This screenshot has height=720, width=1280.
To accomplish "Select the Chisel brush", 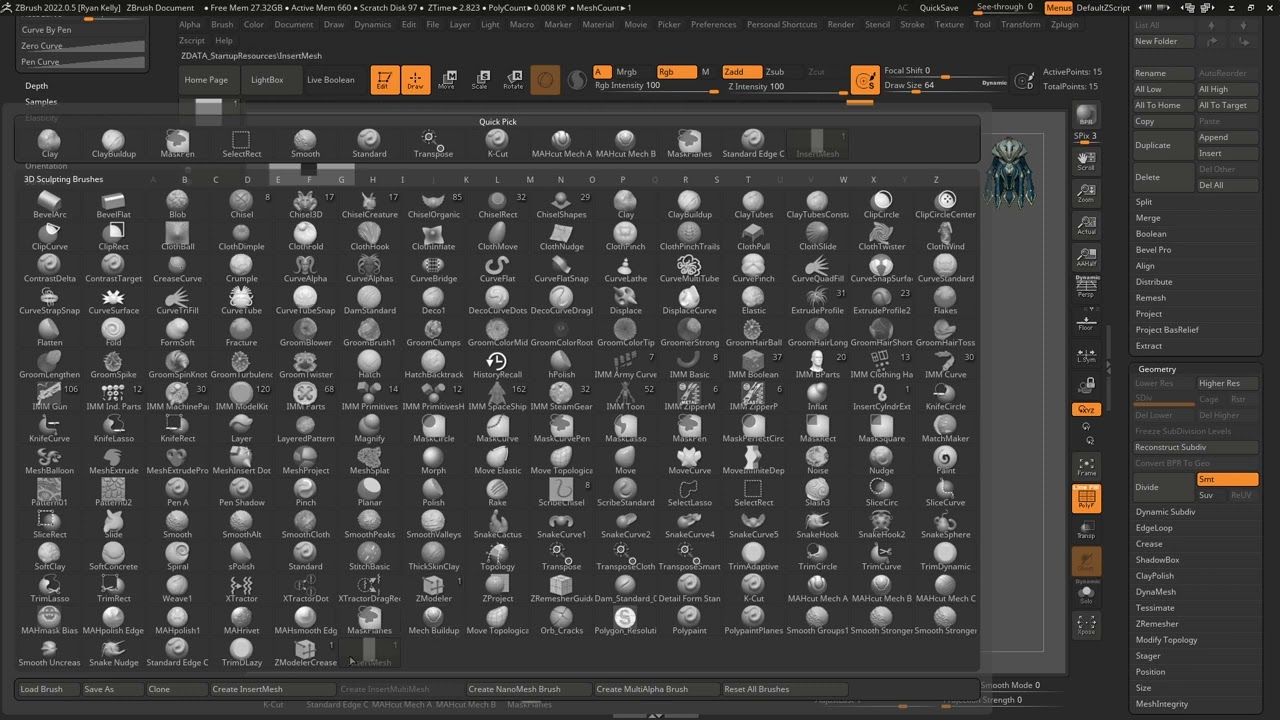I will pyautogui.click(x=241, y=204).
